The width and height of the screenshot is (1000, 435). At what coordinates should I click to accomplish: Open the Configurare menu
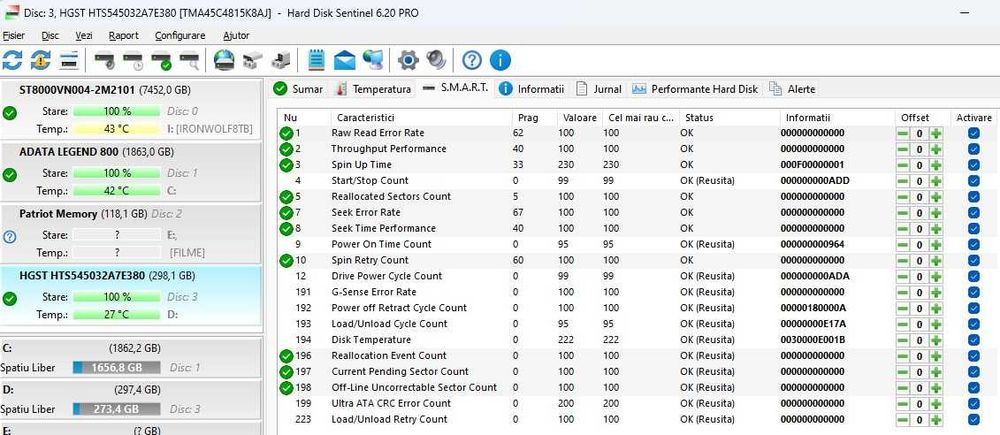click(x=180, y=36)
